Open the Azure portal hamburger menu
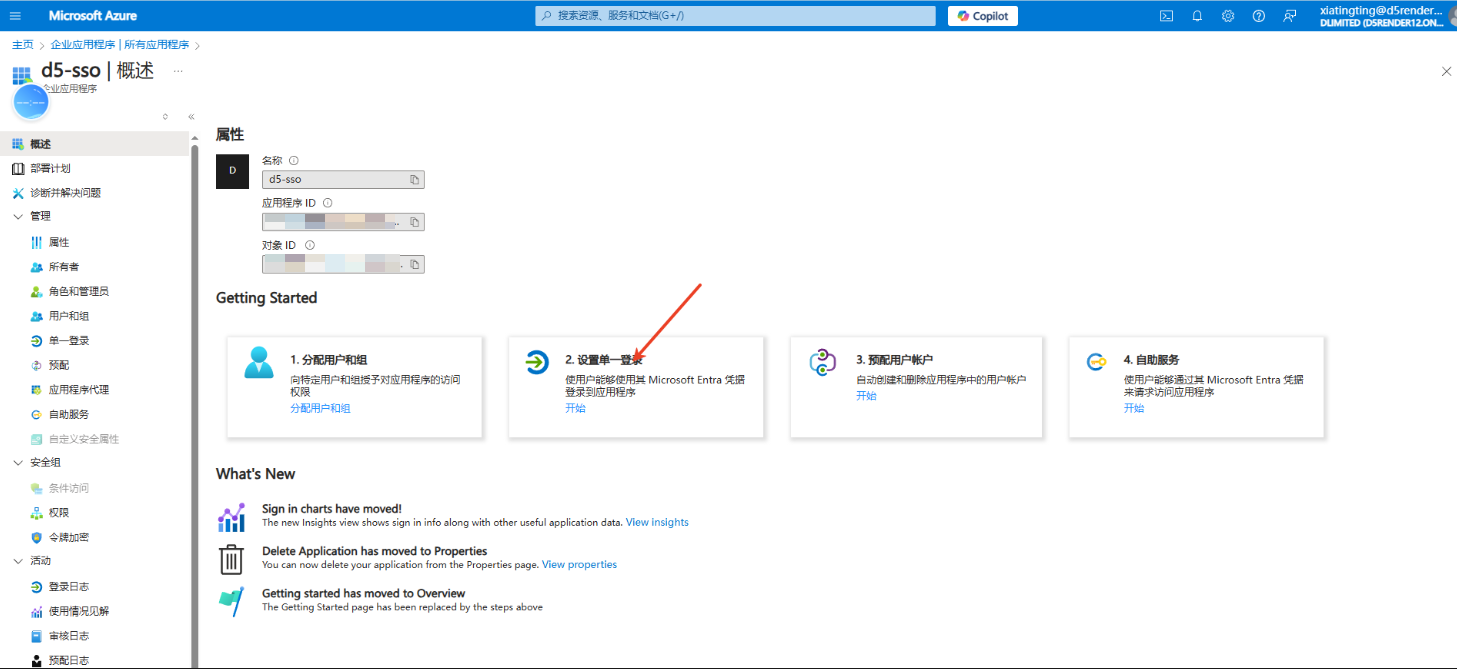 click(x=15, y=16)
